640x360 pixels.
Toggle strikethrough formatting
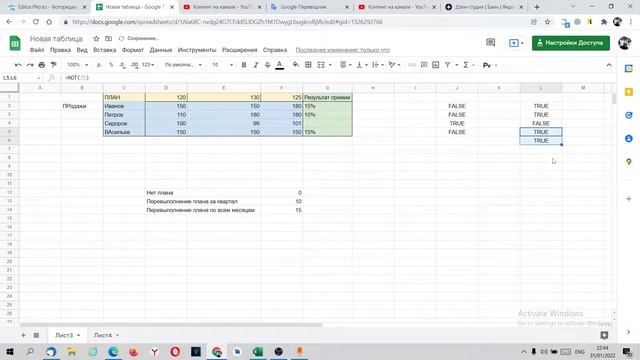[268, 65]
